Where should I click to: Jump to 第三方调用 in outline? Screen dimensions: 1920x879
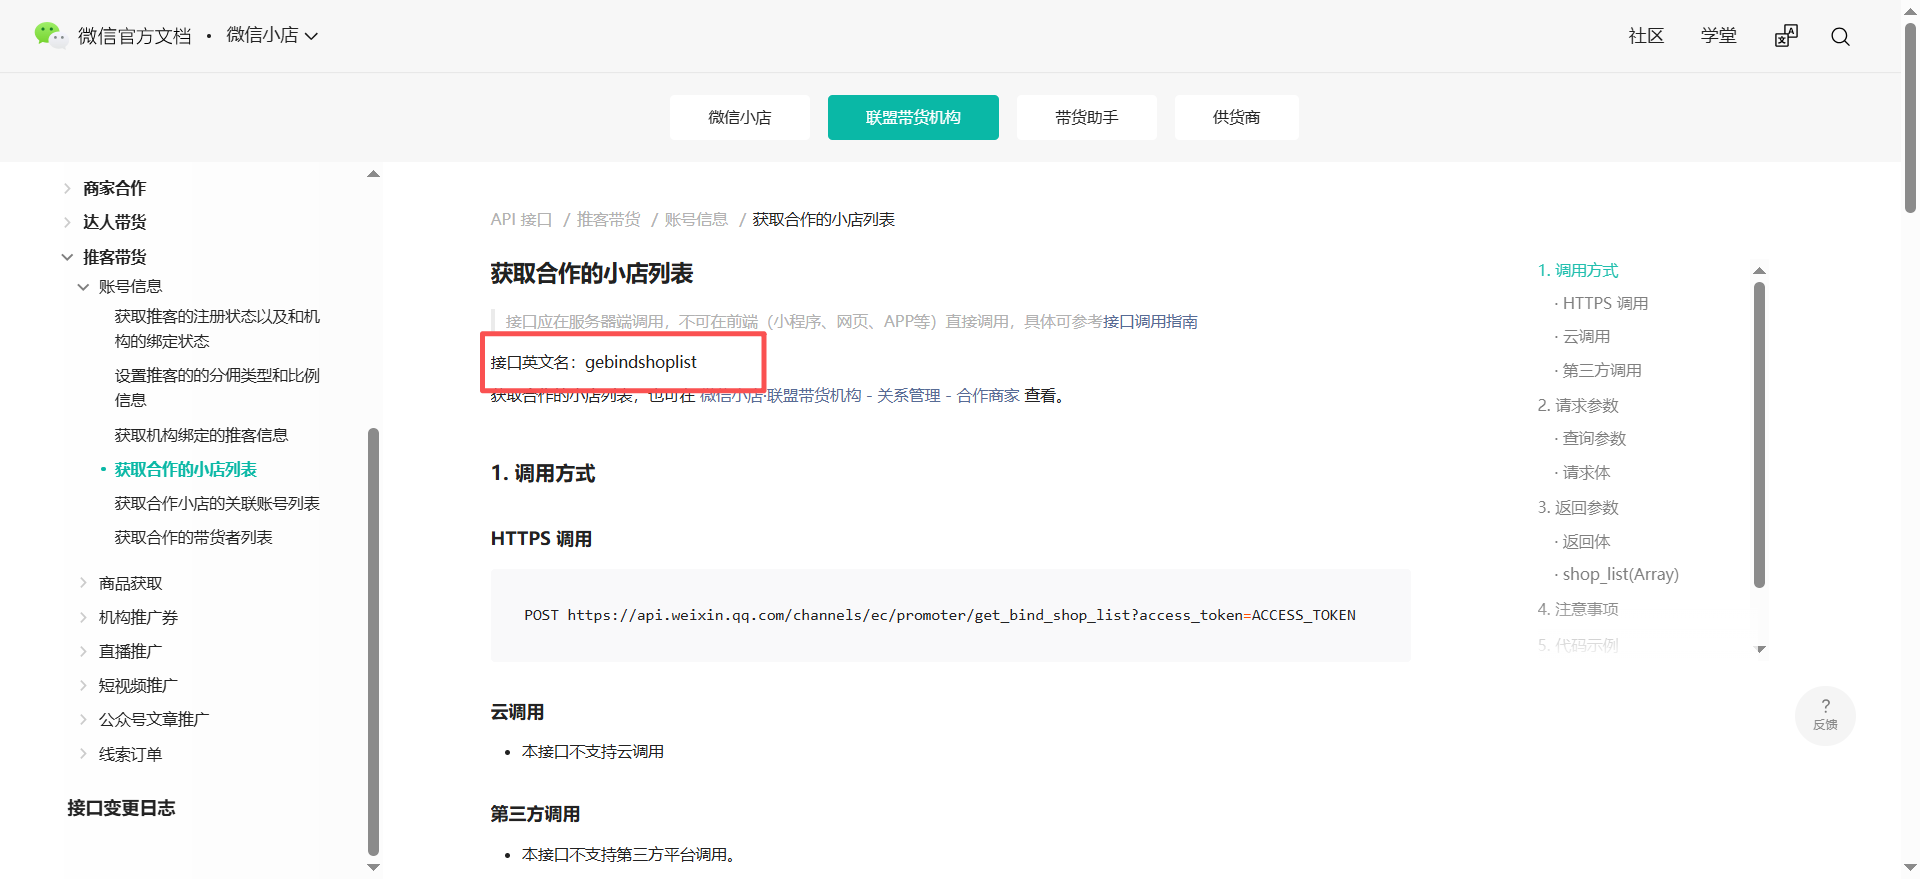(x=1602, y=370)
